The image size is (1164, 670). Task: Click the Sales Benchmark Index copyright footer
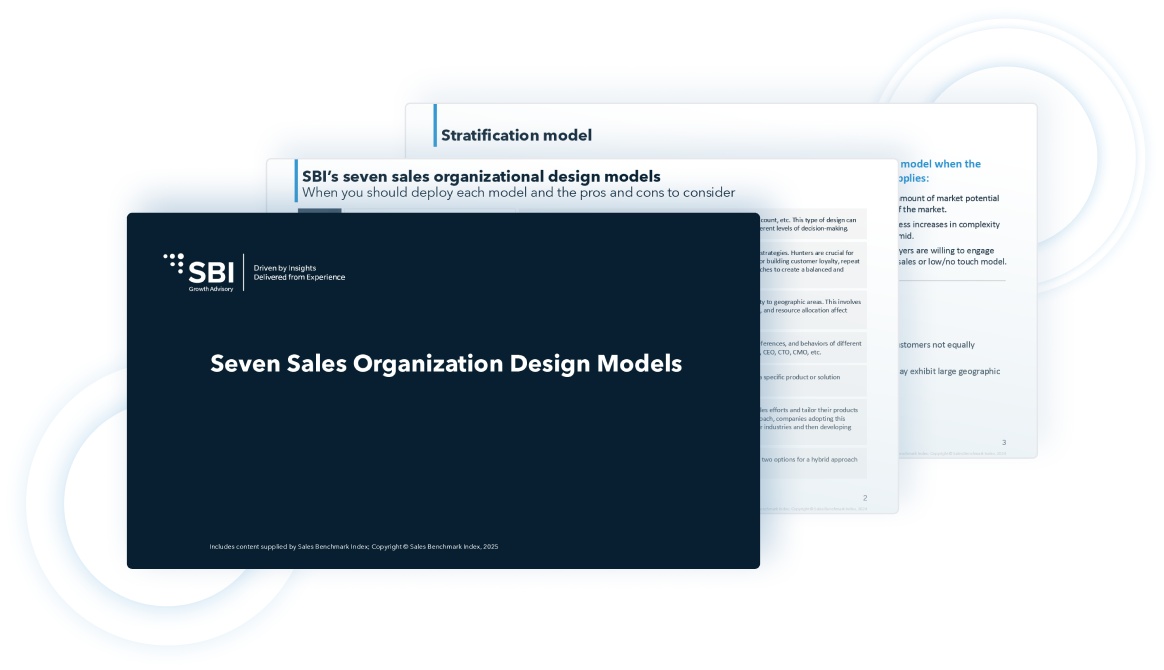[353, 546]
